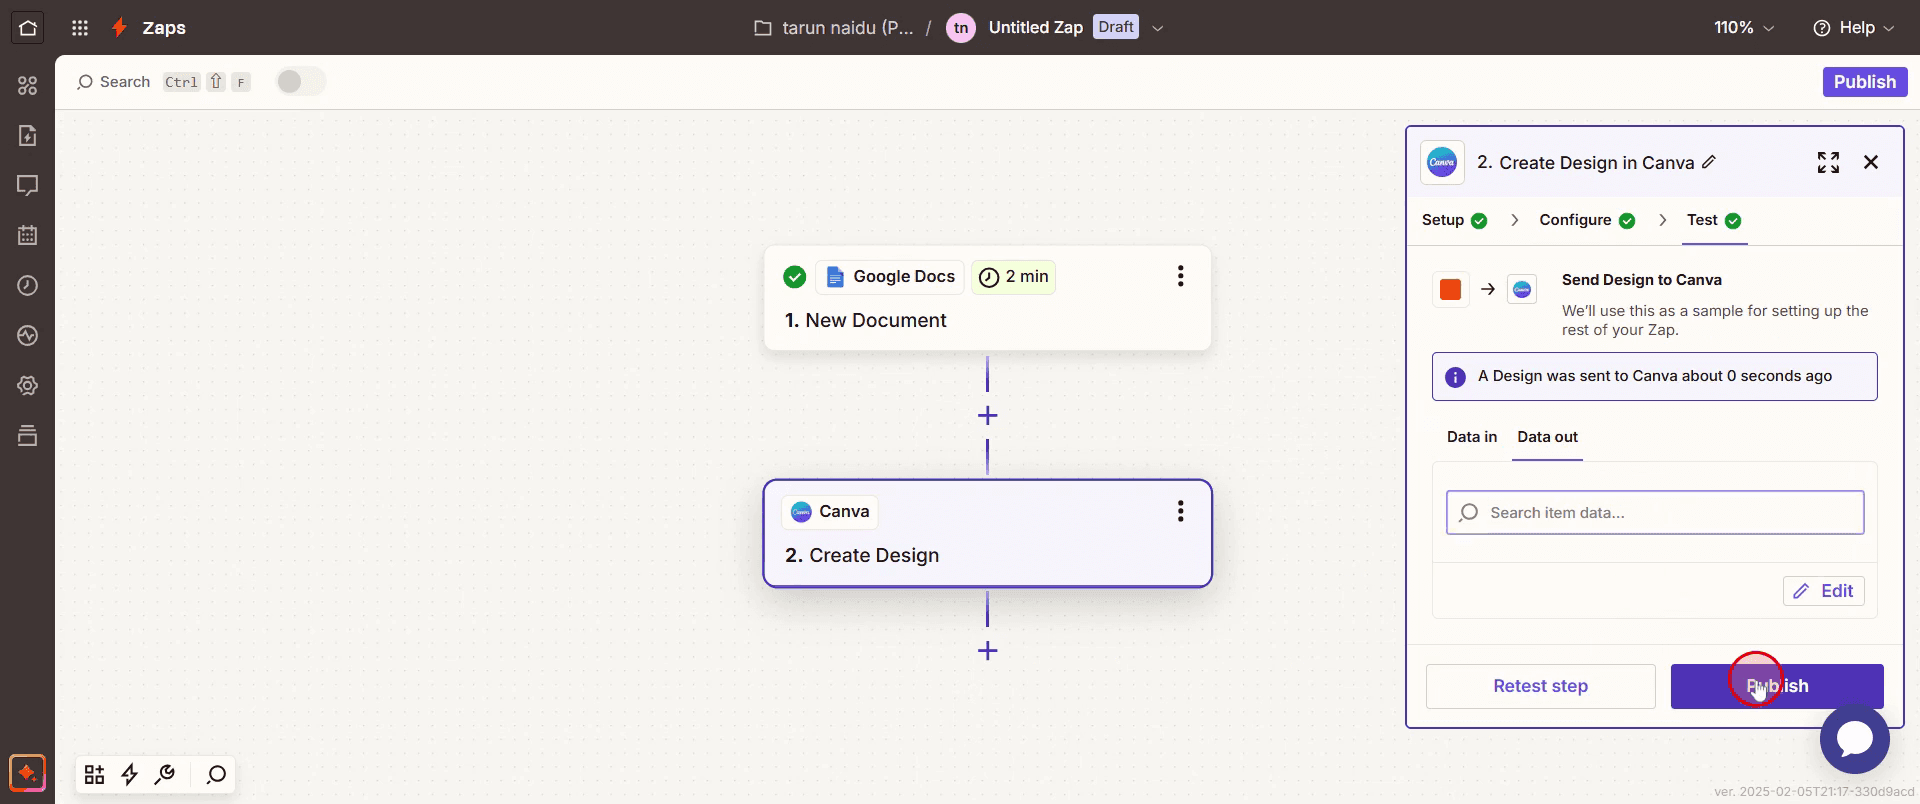
Task: Click the magnifier icon in bottom toolbar
Action: [216, 775]
